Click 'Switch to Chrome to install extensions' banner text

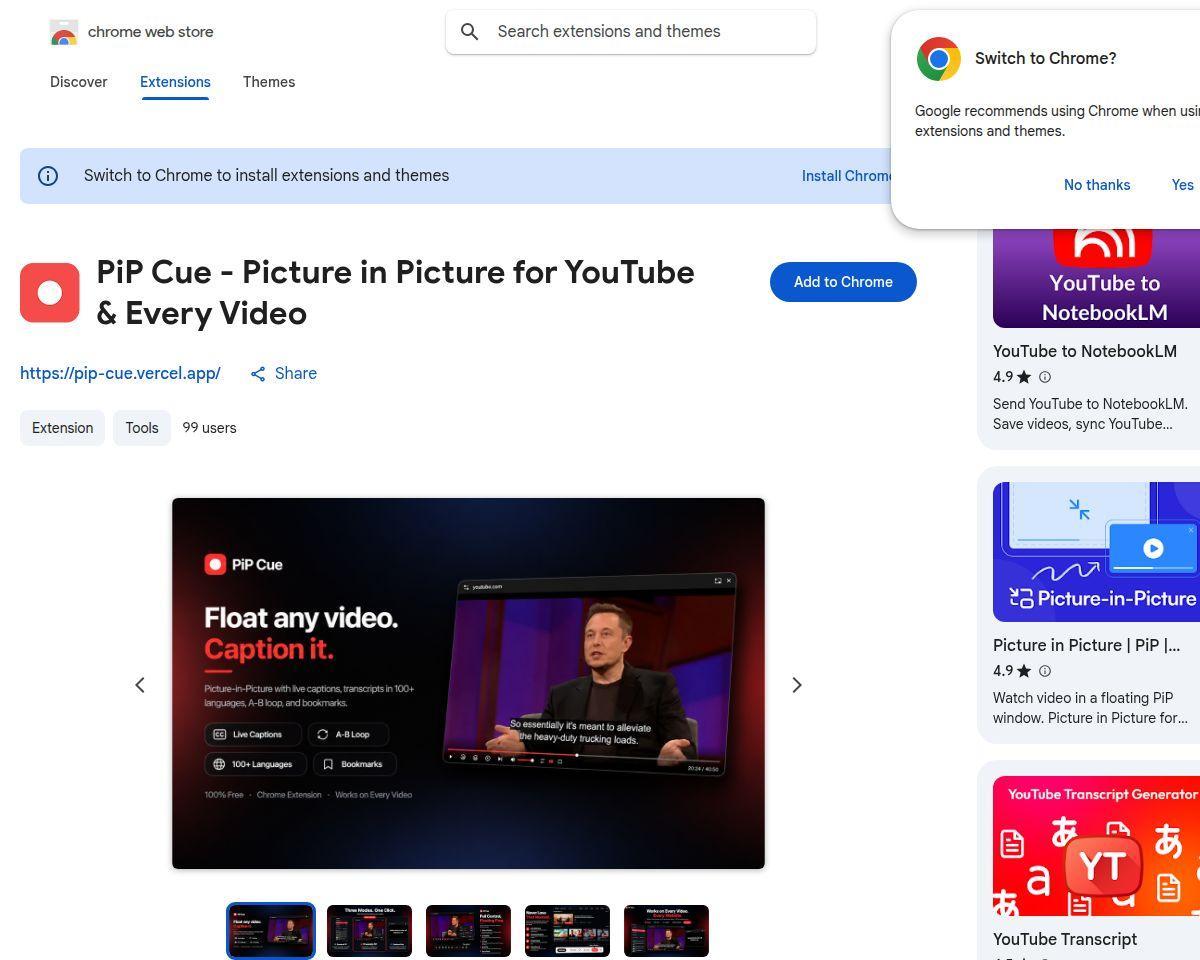(266, 176)
